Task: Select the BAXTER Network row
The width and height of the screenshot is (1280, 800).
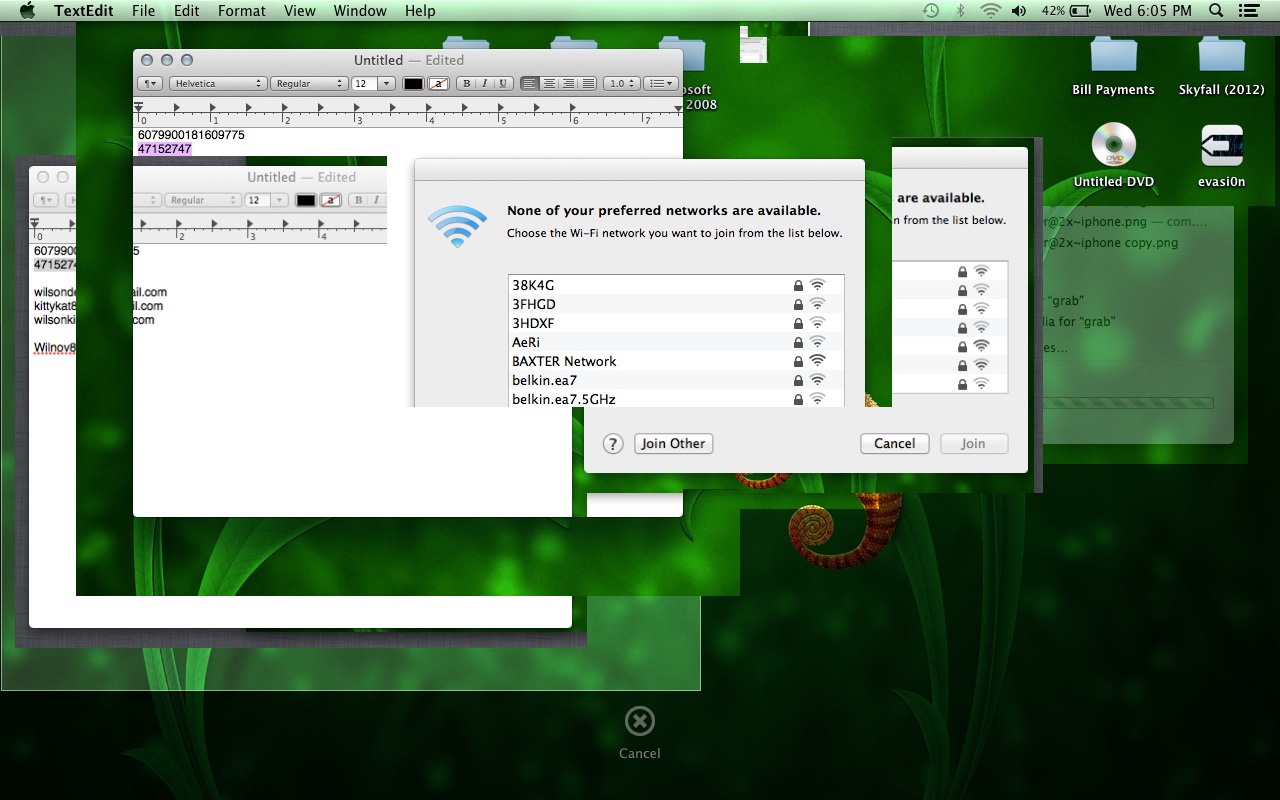Action: 676,361
